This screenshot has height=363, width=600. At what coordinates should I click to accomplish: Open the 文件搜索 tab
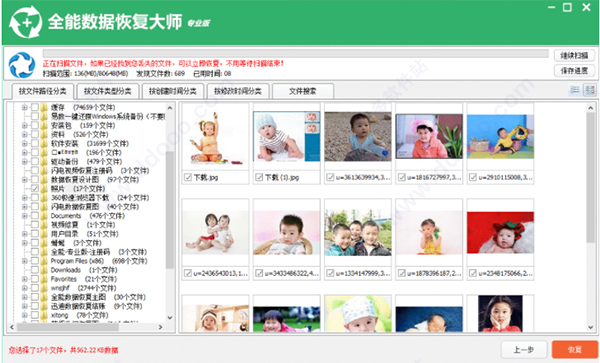tap(303, 91)
